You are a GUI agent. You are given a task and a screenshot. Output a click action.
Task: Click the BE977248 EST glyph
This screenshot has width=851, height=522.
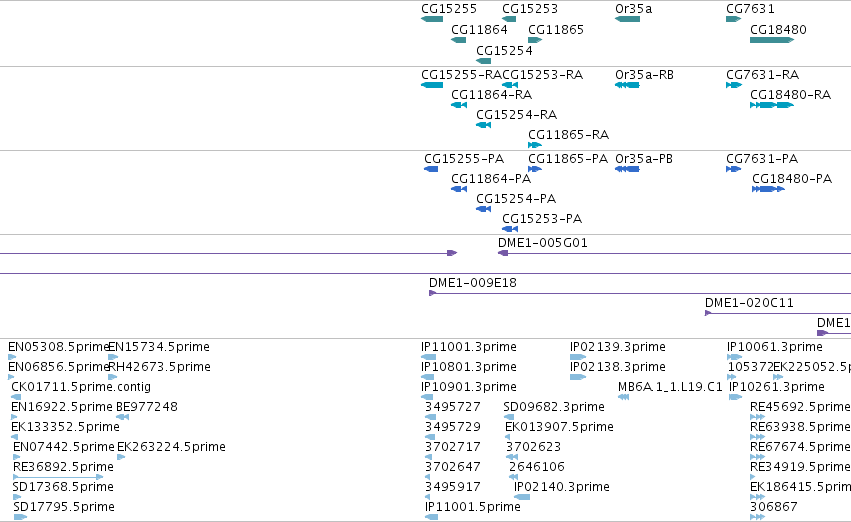[x=123, y=417]
